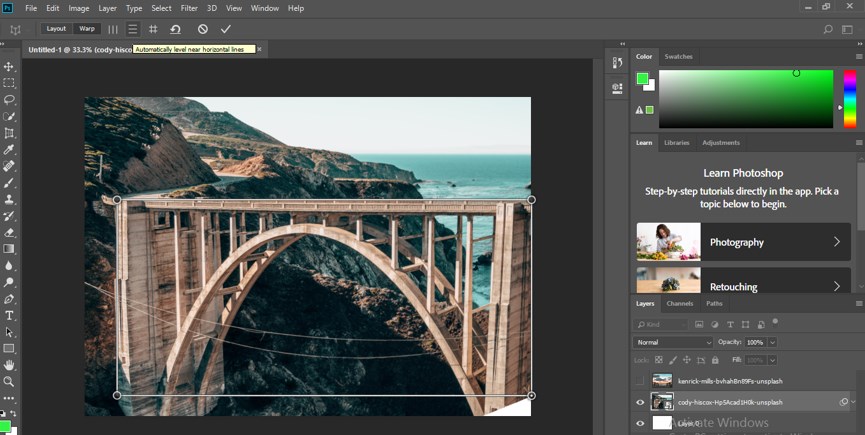
Task: Select the Pen tool
Action: point(9,299)
